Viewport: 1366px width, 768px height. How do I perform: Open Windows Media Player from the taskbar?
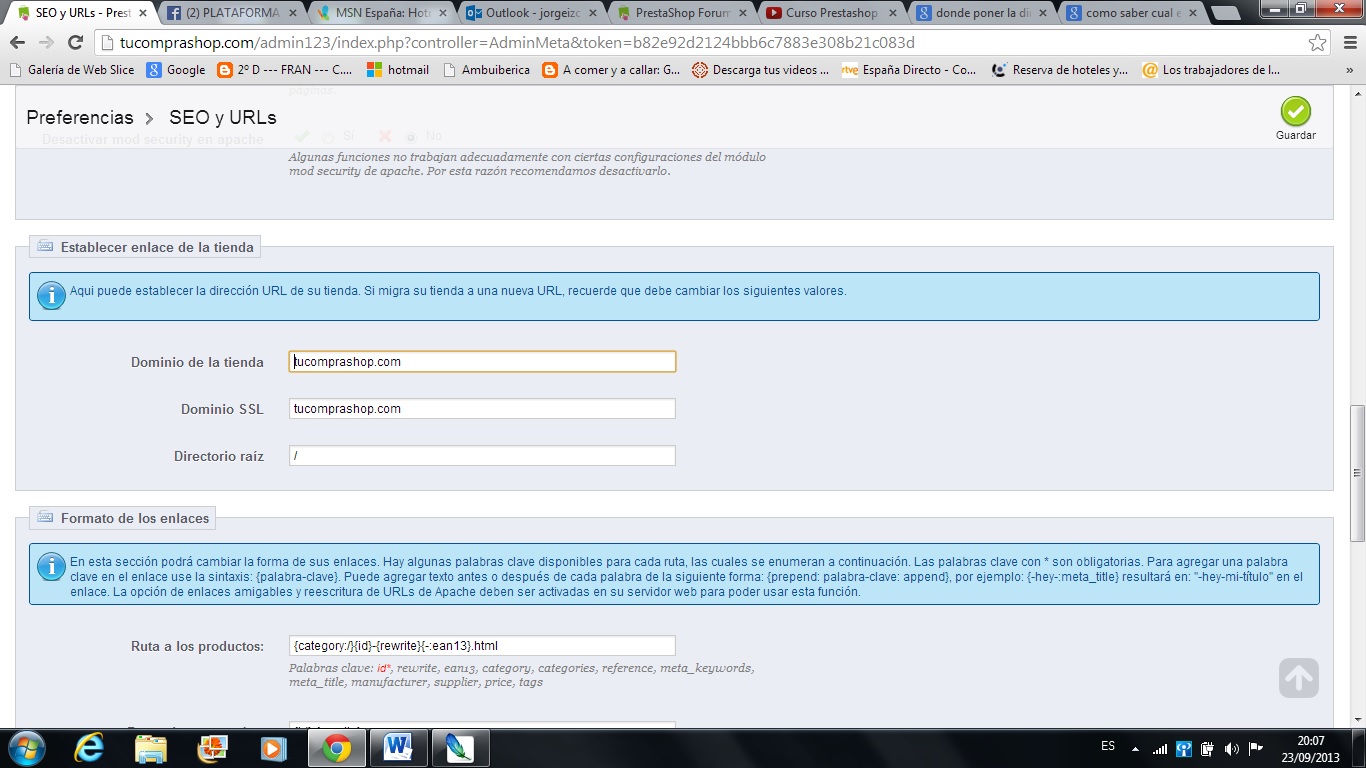(272, 748)
